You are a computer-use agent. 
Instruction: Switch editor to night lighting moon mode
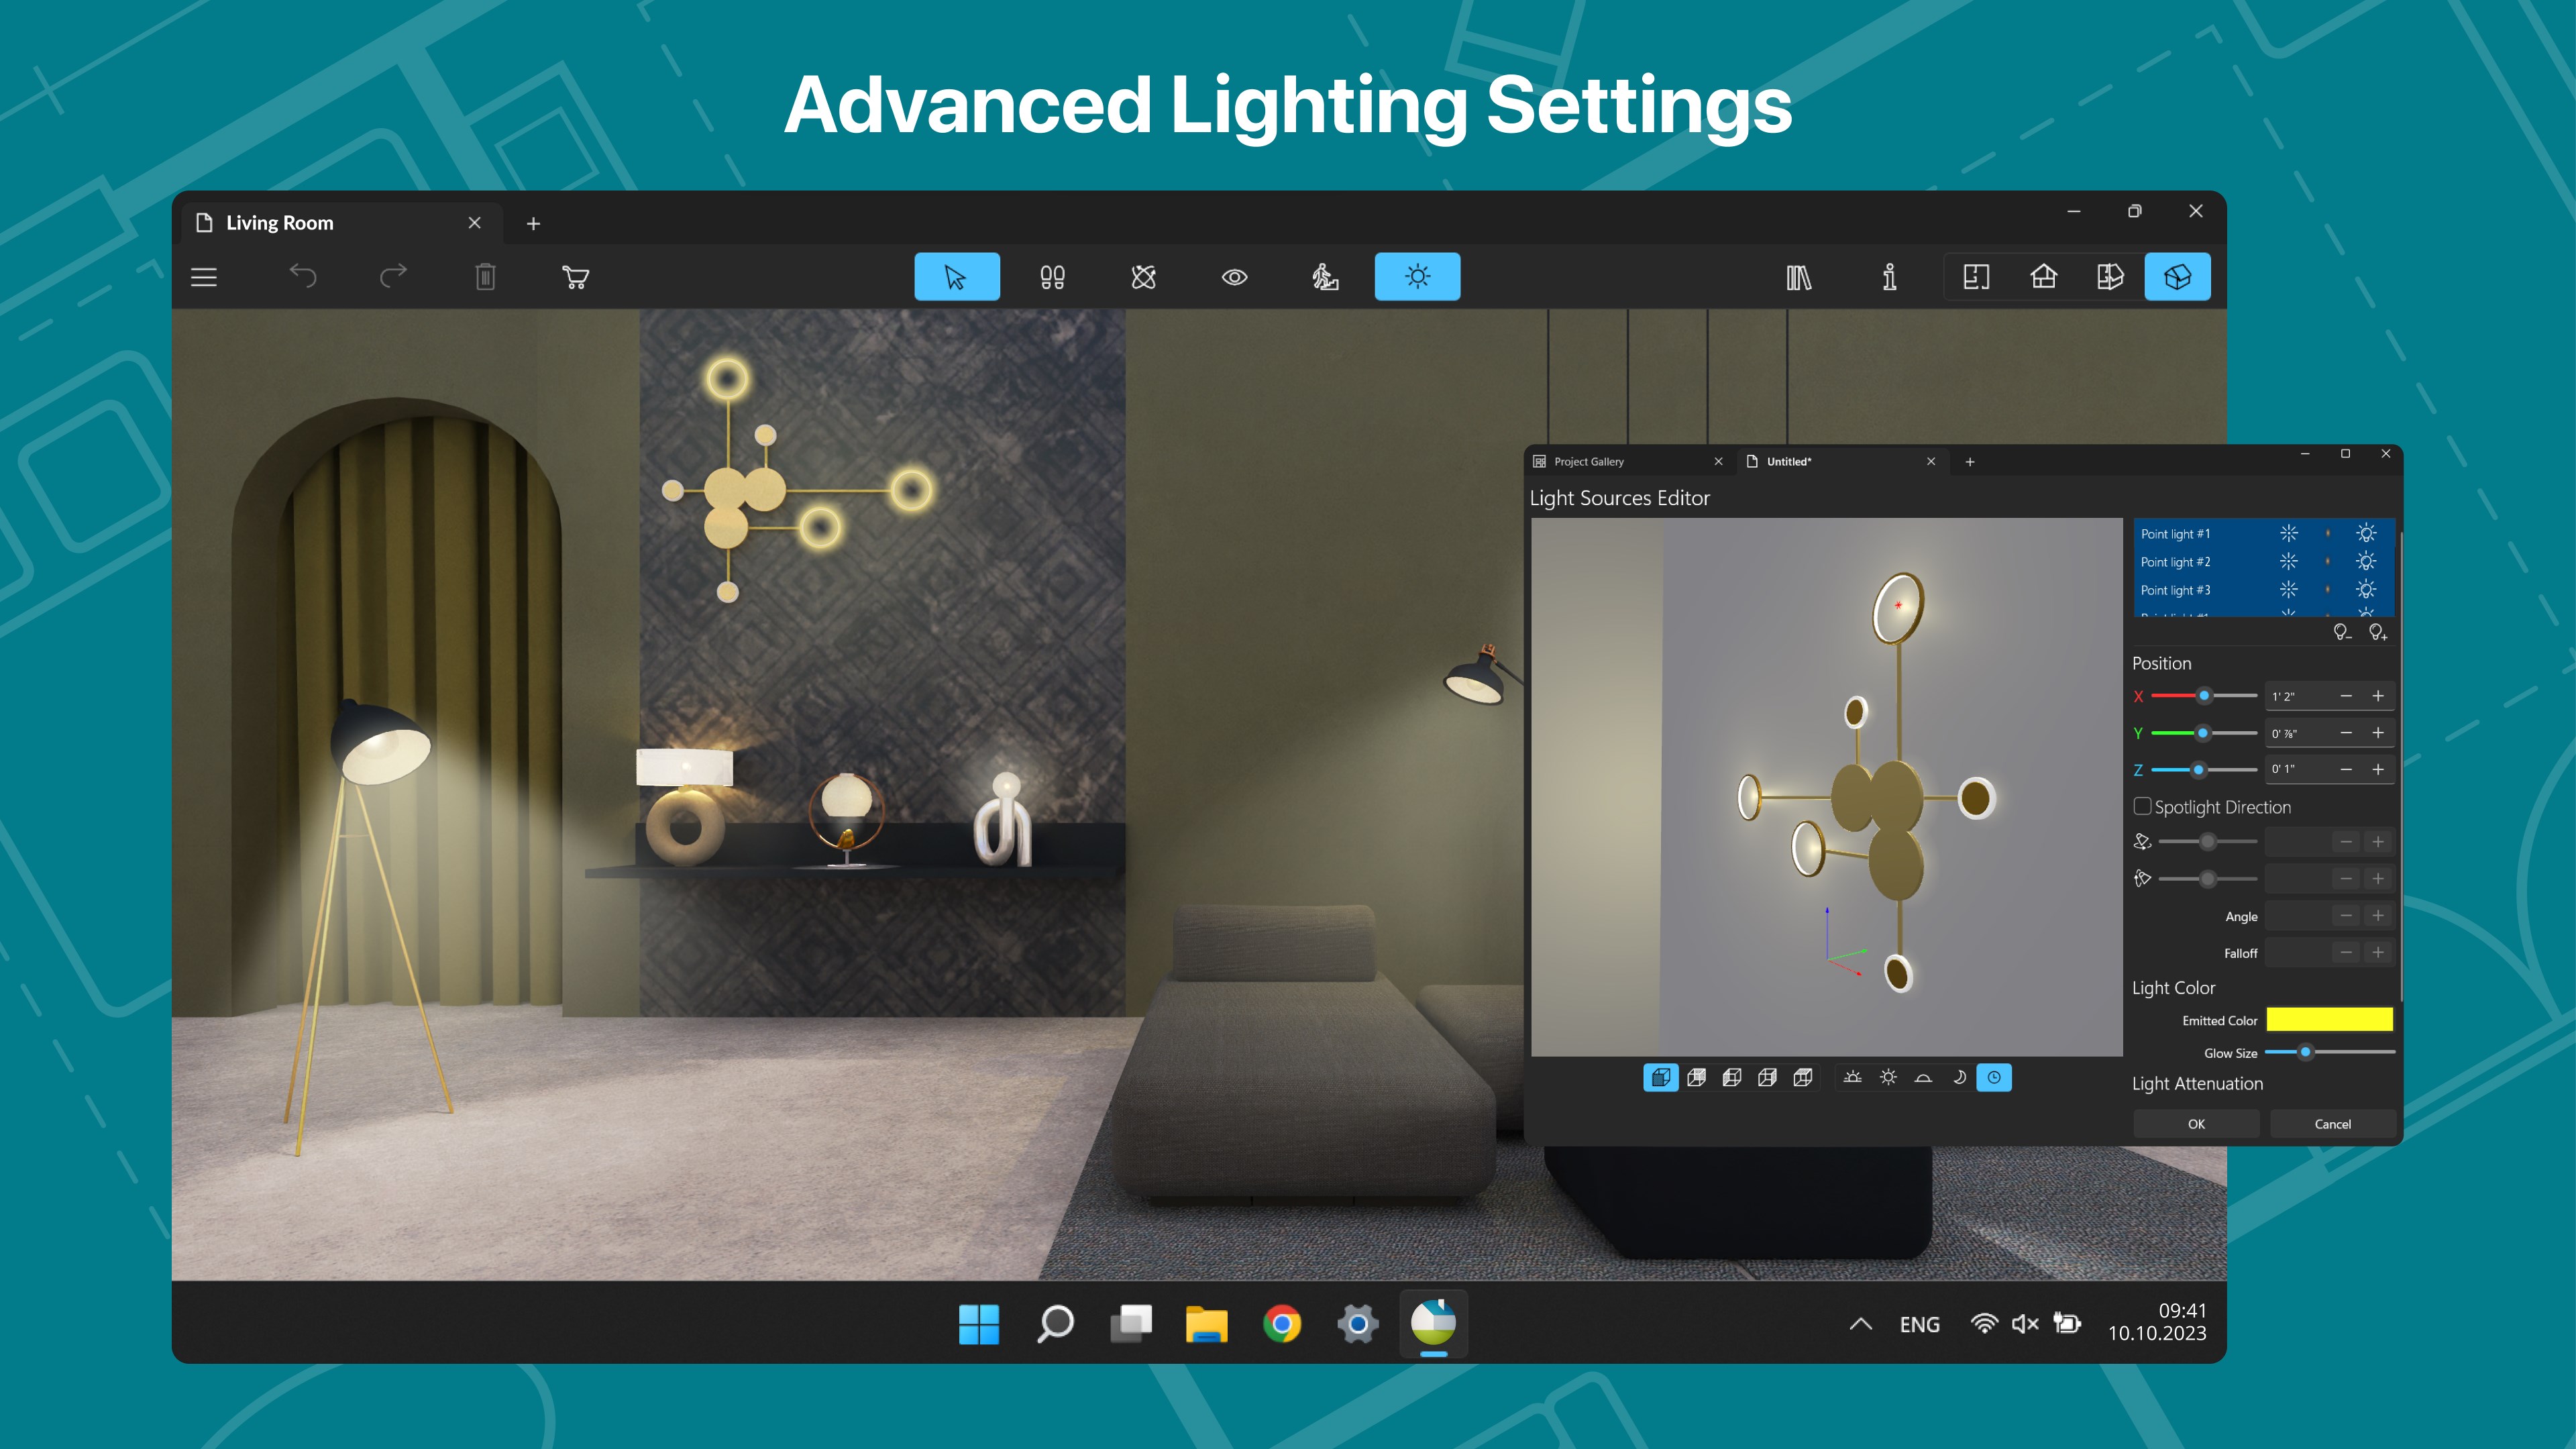click(x=1959, y=1077)
